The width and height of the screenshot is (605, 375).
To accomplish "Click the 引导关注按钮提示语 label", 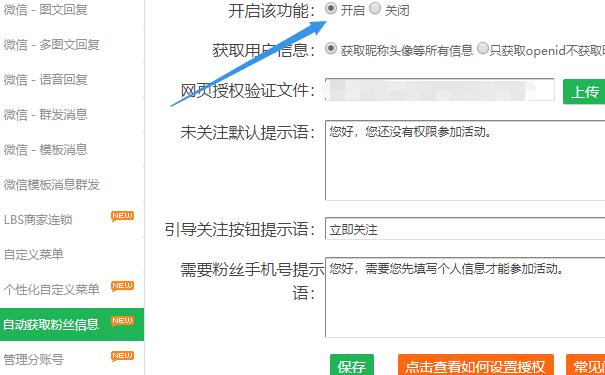I will tap(240, 229).
